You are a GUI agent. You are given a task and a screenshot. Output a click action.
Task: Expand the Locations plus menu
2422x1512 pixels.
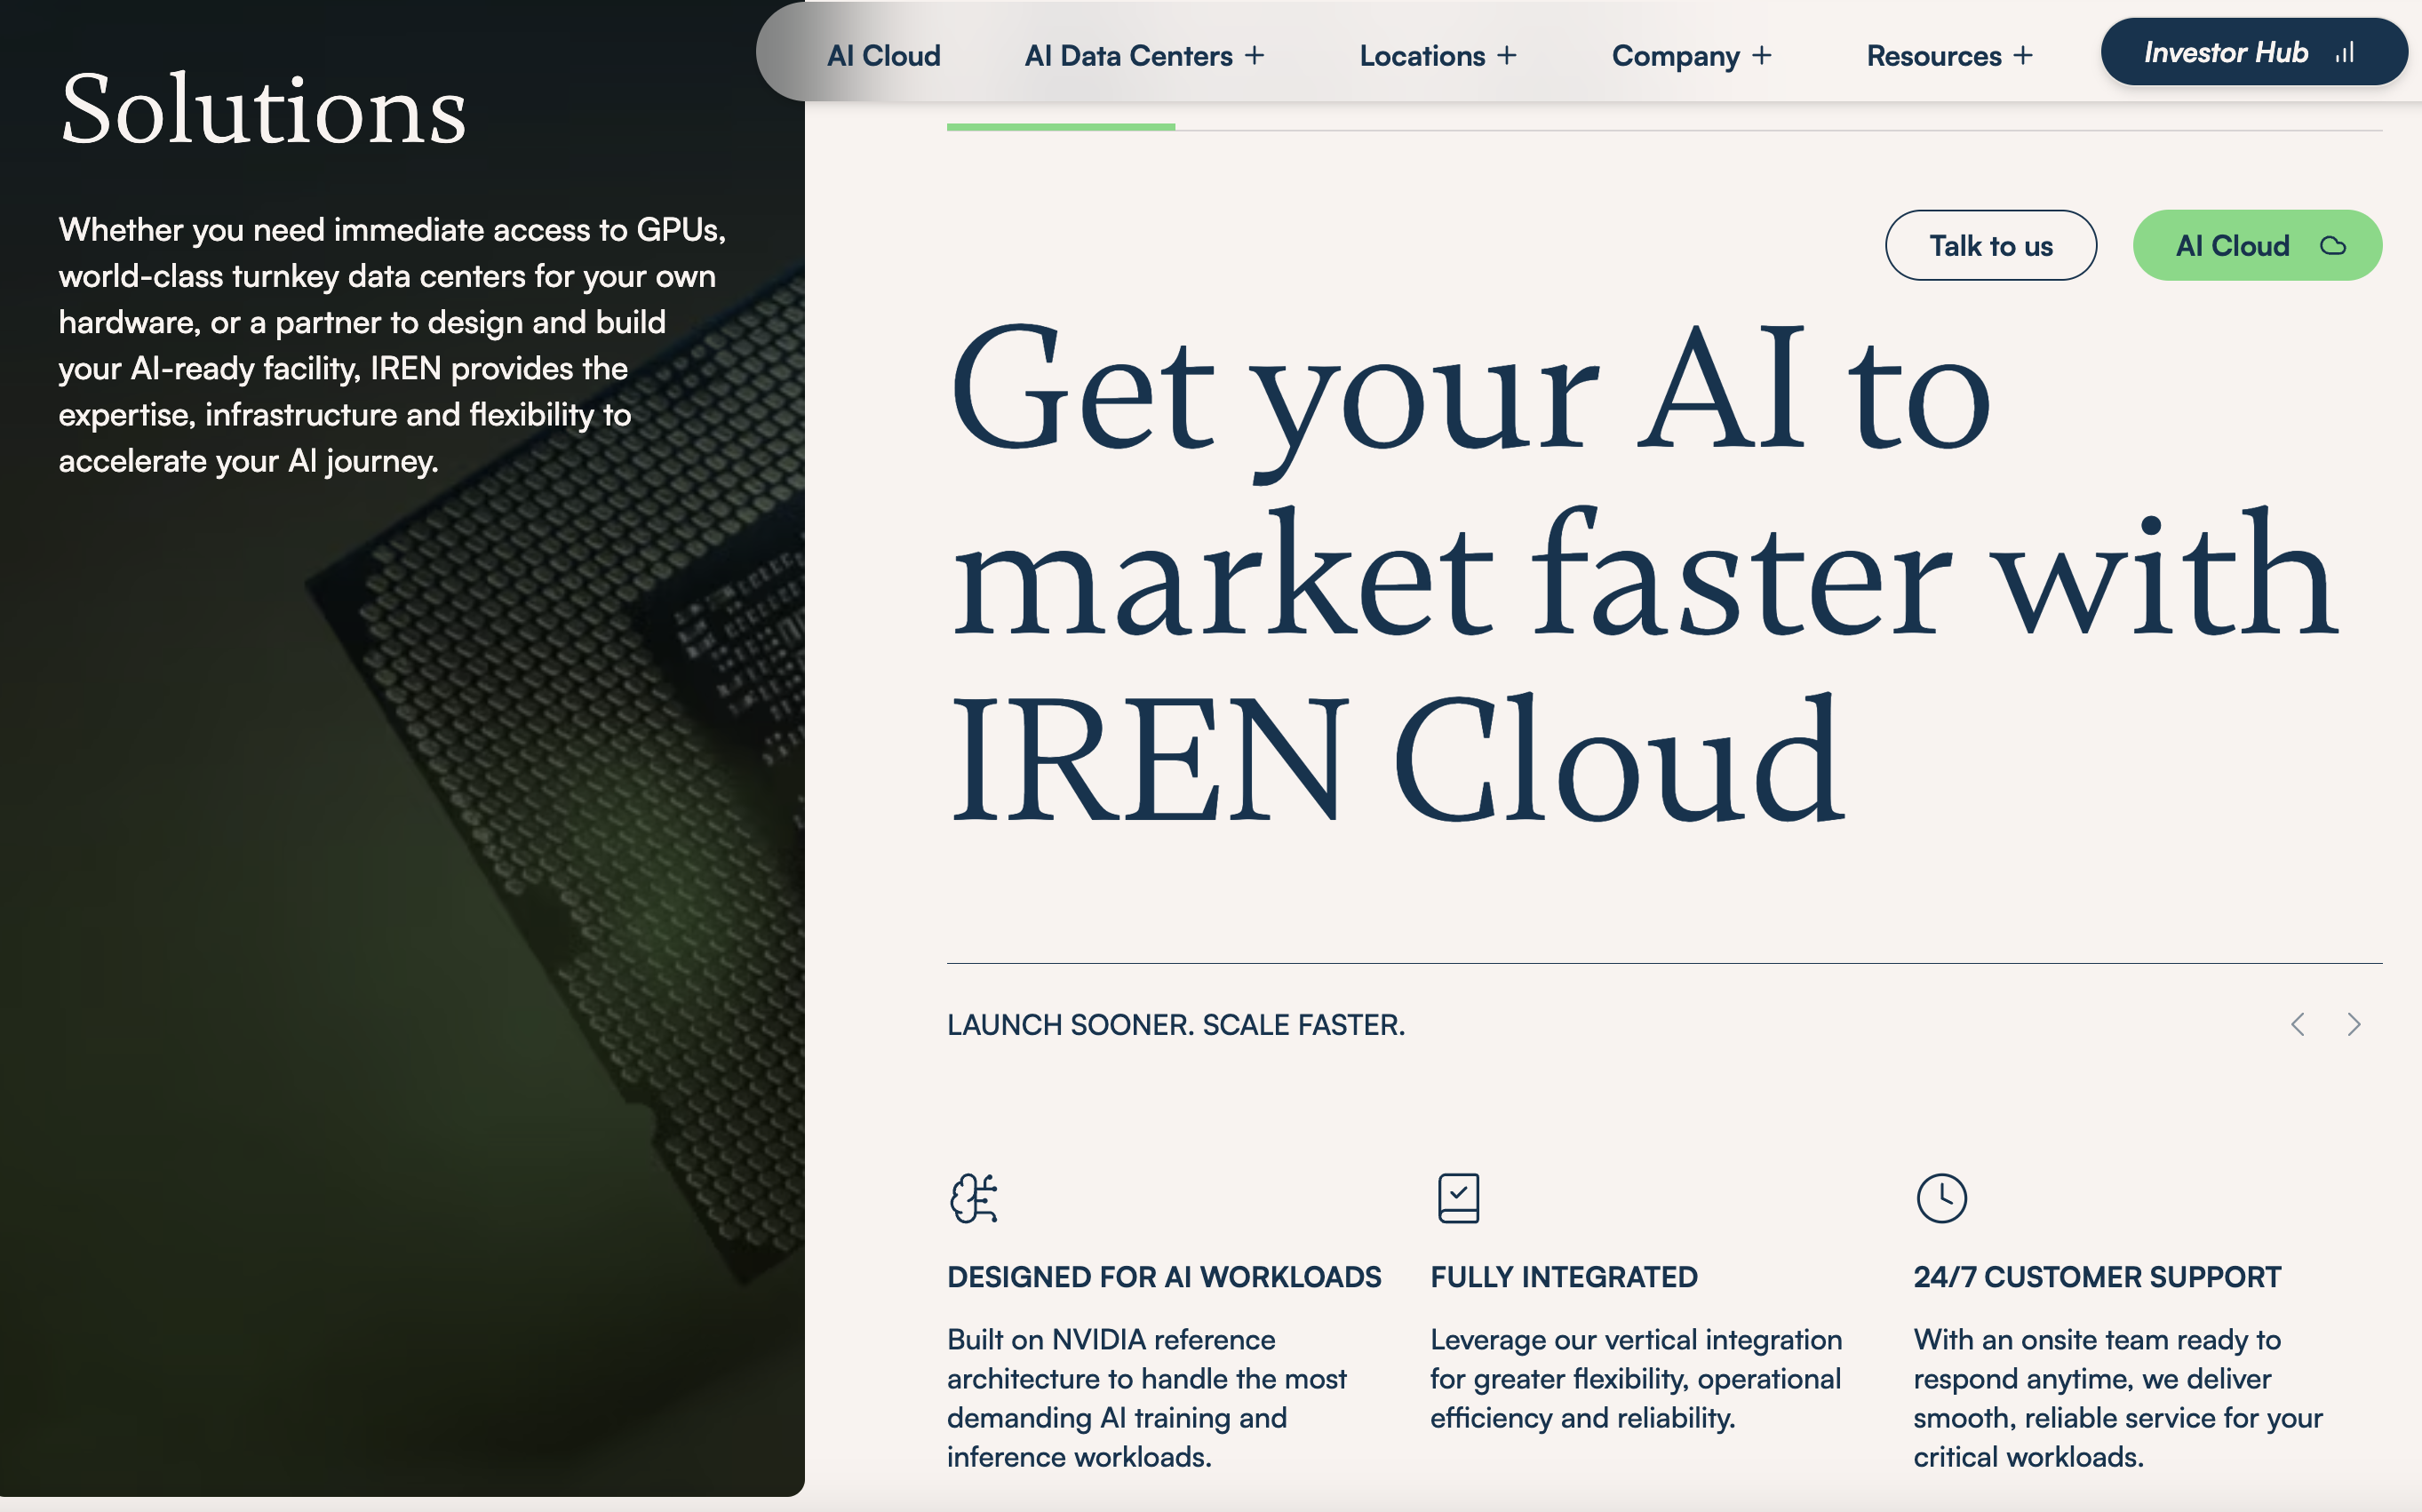[x=1507, y=56]
